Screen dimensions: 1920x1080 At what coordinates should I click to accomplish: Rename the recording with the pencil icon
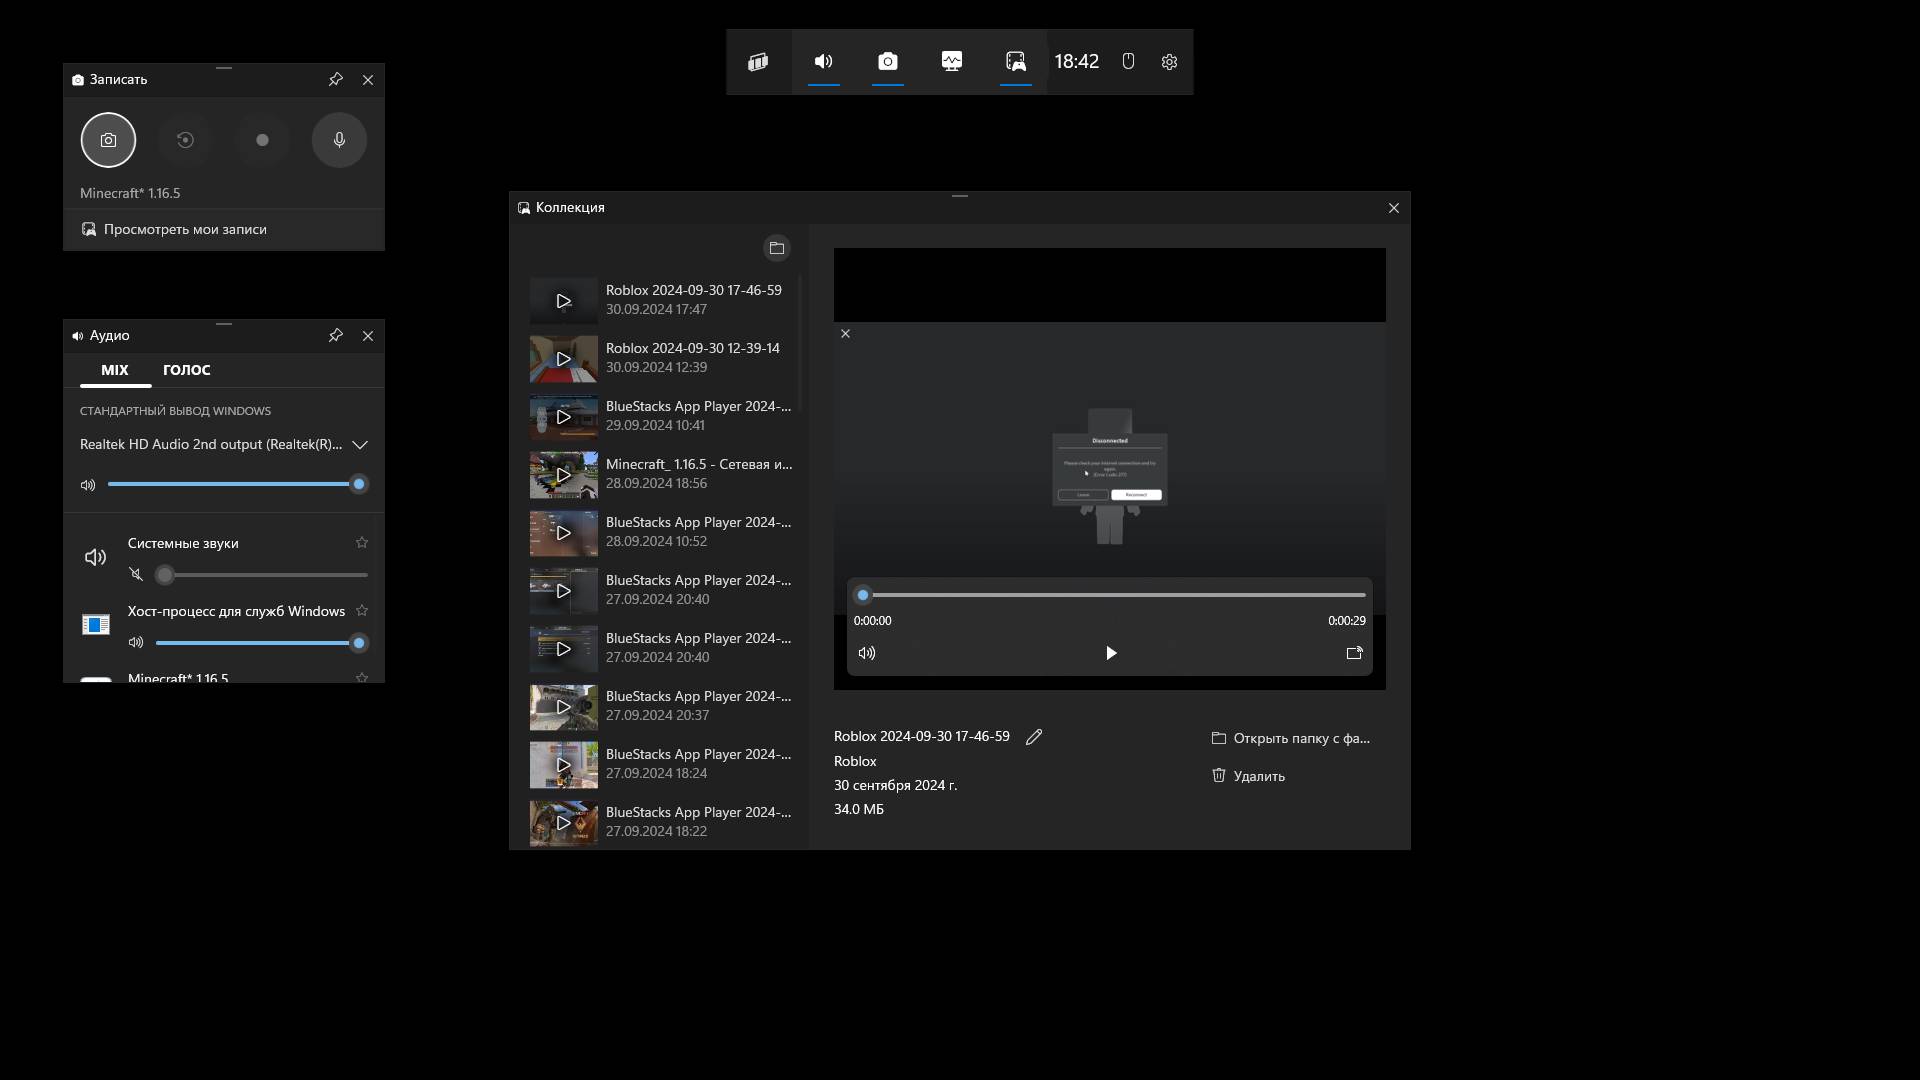click(x=1034, y=737)
